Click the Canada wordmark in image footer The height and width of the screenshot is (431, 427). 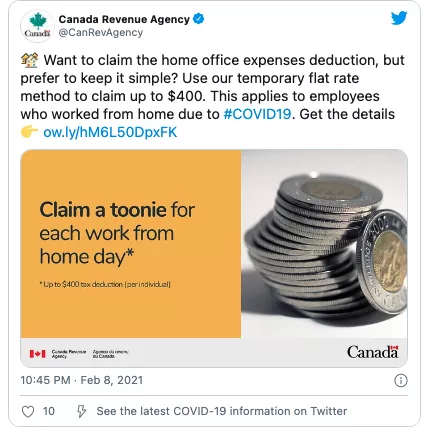coord(373,352)
